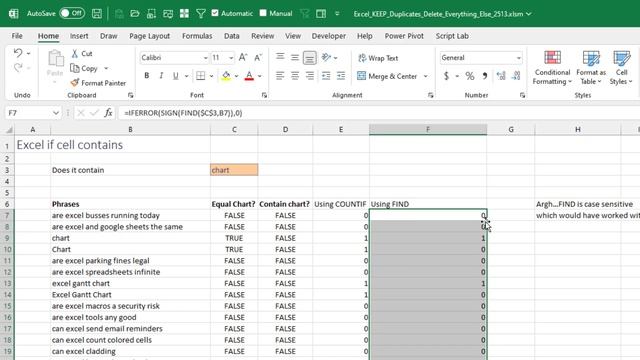Apply the yellow fill color

(x=226, y=76)
